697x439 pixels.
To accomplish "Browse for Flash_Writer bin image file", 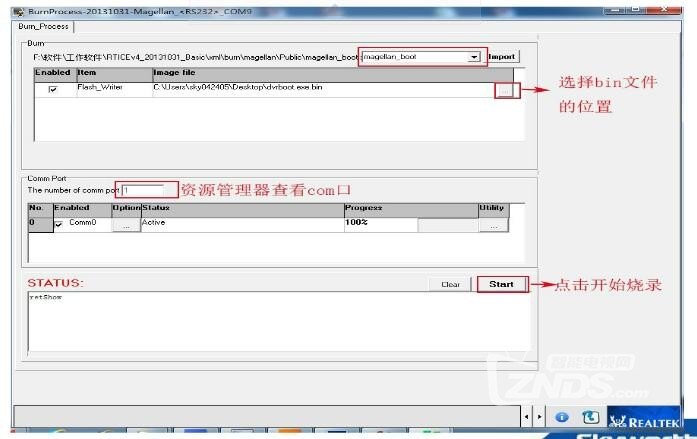I will coord(504,89).
